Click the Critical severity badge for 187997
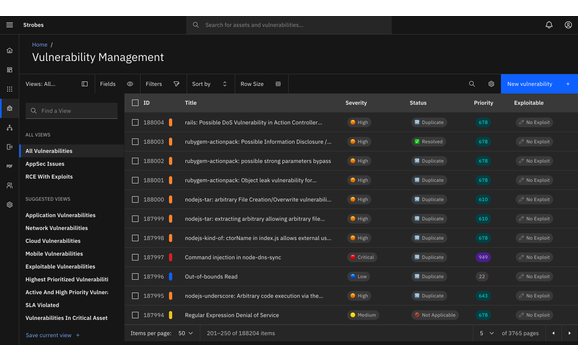The height and width of the screenshot is (361, 579). [x=362, y=257]
